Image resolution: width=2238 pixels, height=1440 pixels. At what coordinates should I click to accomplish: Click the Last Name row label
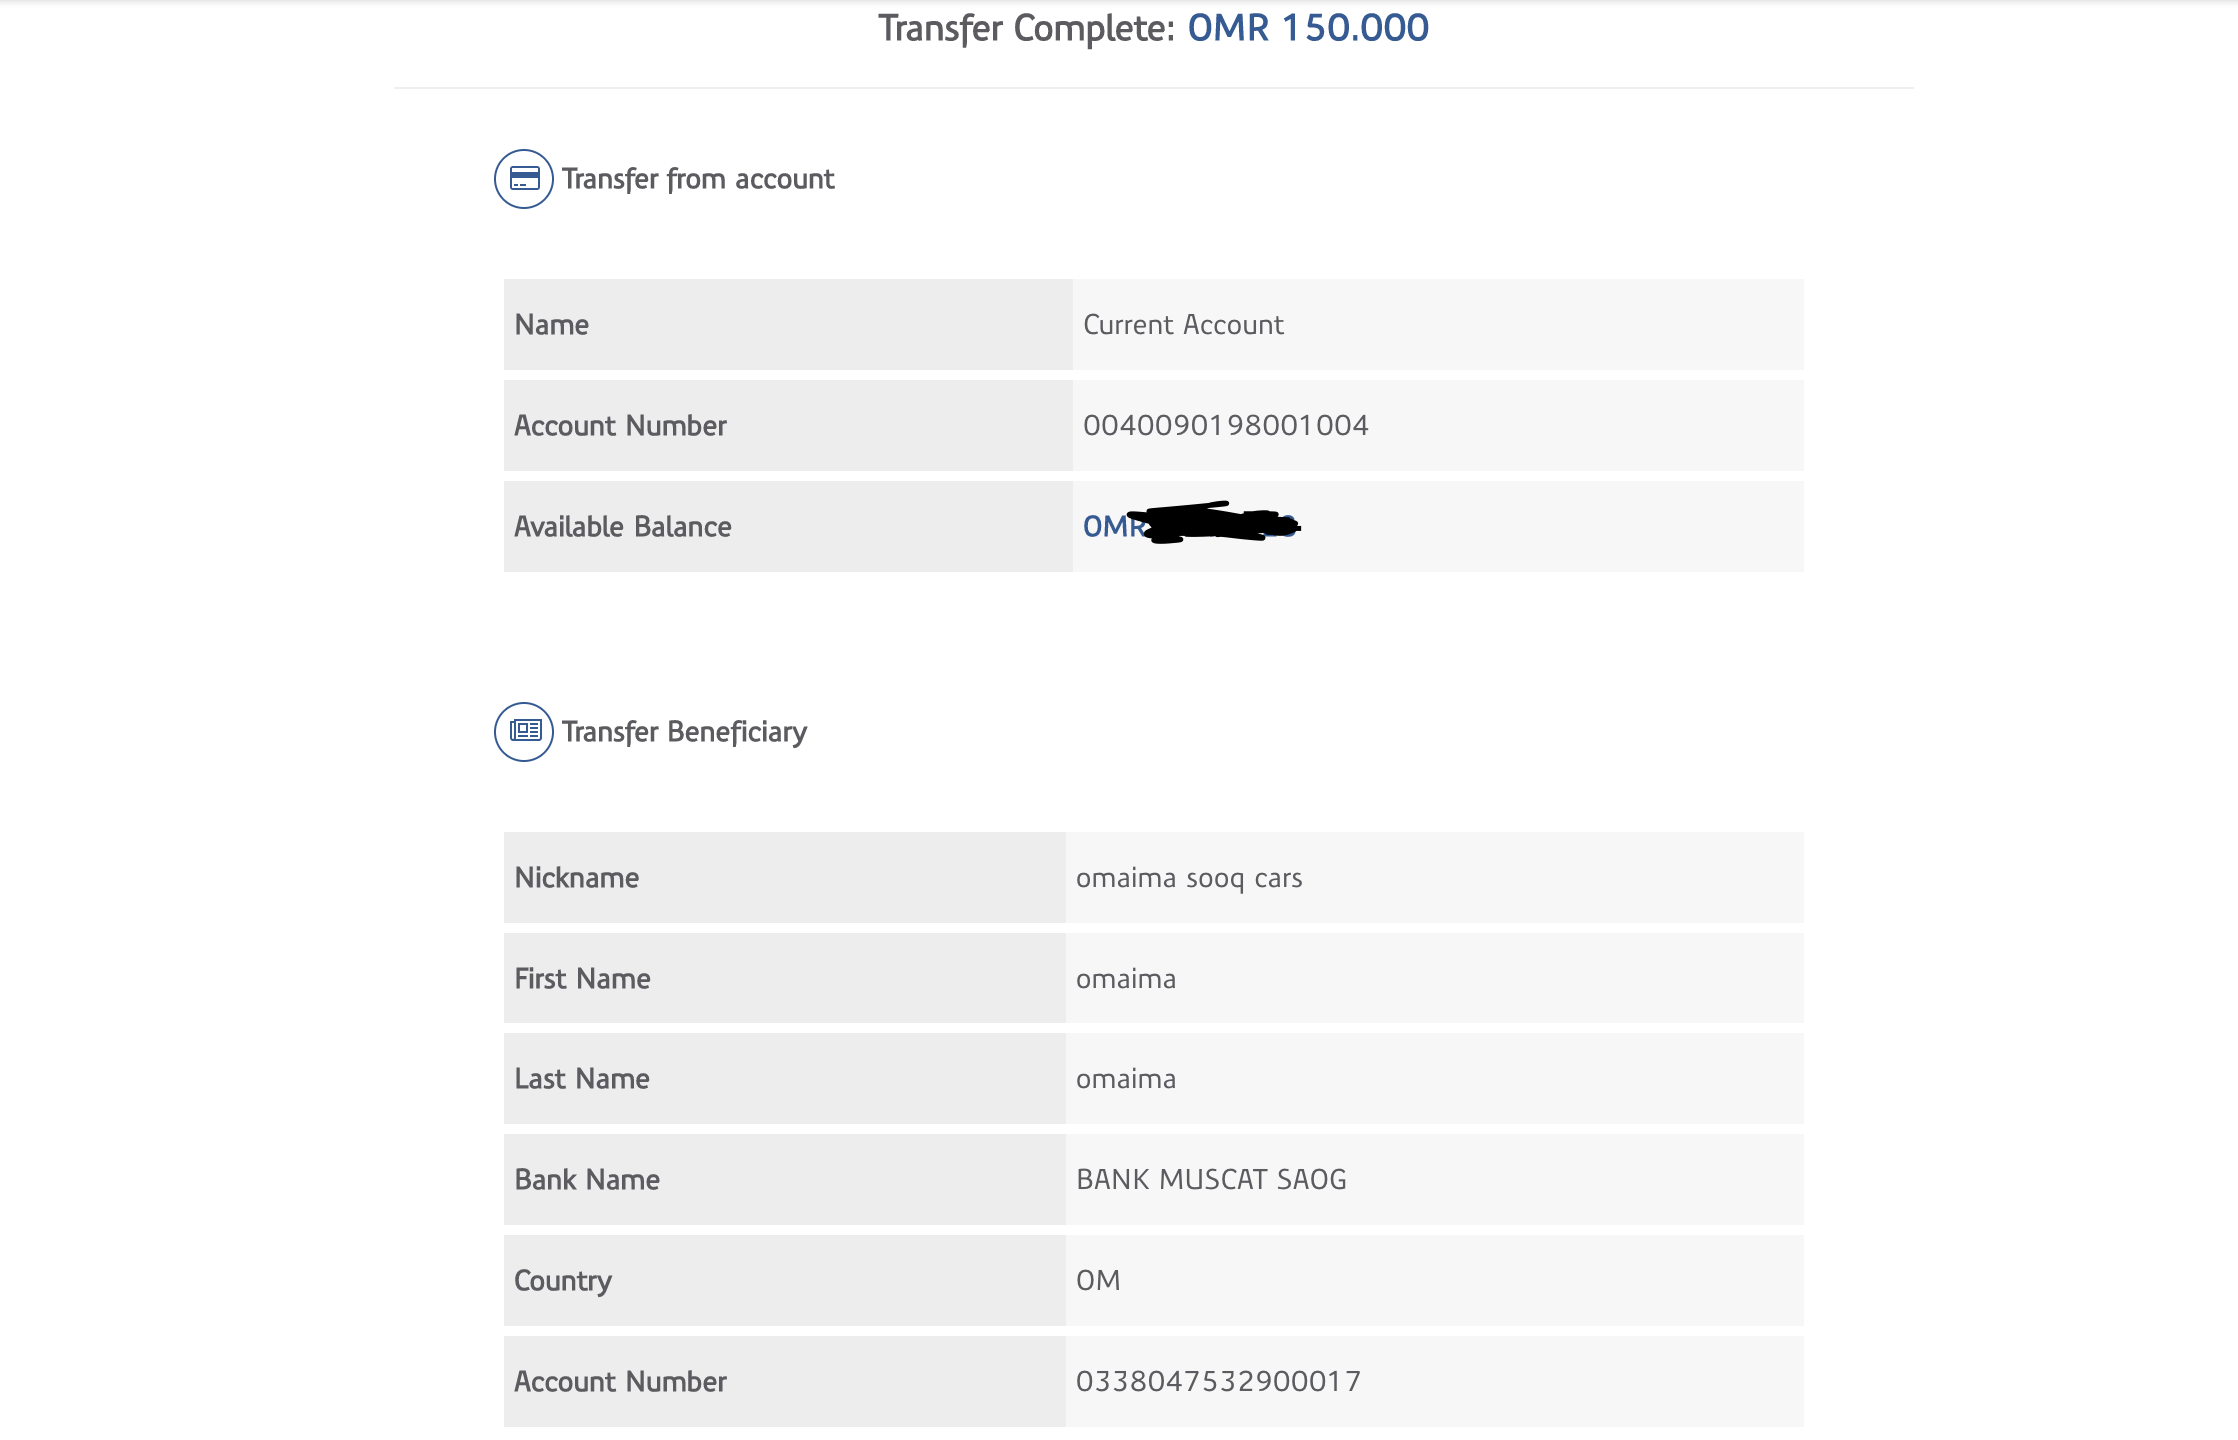581,1079
